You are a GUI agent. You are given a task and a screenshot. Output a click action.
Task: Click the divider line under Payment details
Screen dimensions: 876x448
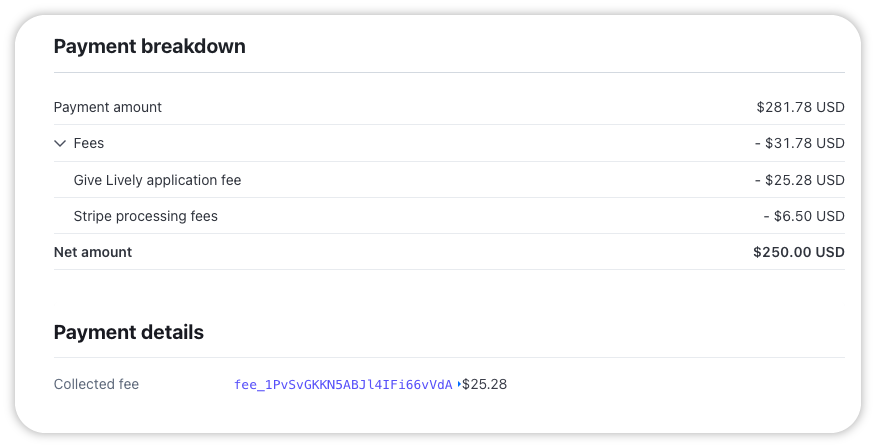(449, 358)
